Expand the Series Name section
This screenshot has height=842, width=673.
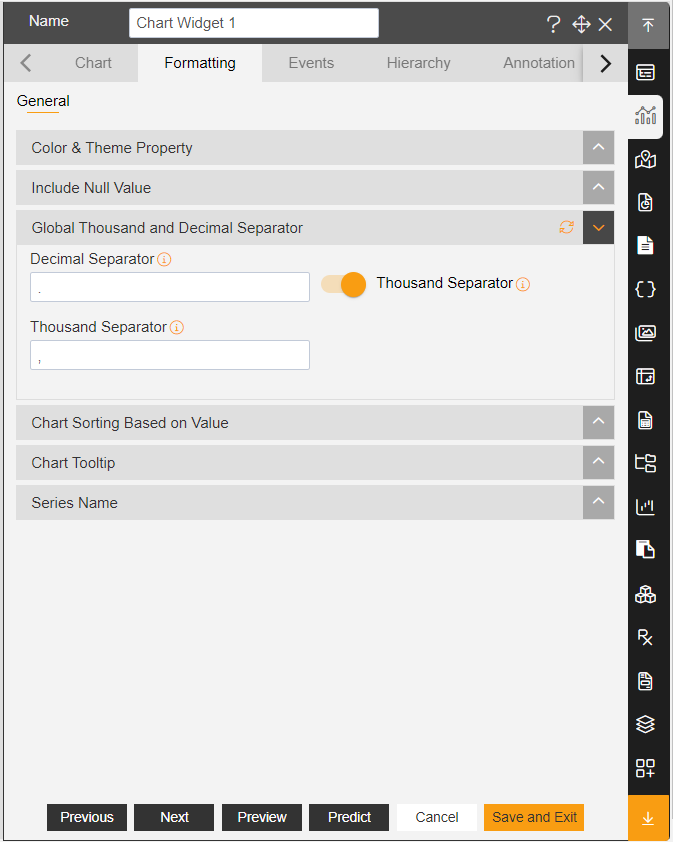click(x=598, y=502)
